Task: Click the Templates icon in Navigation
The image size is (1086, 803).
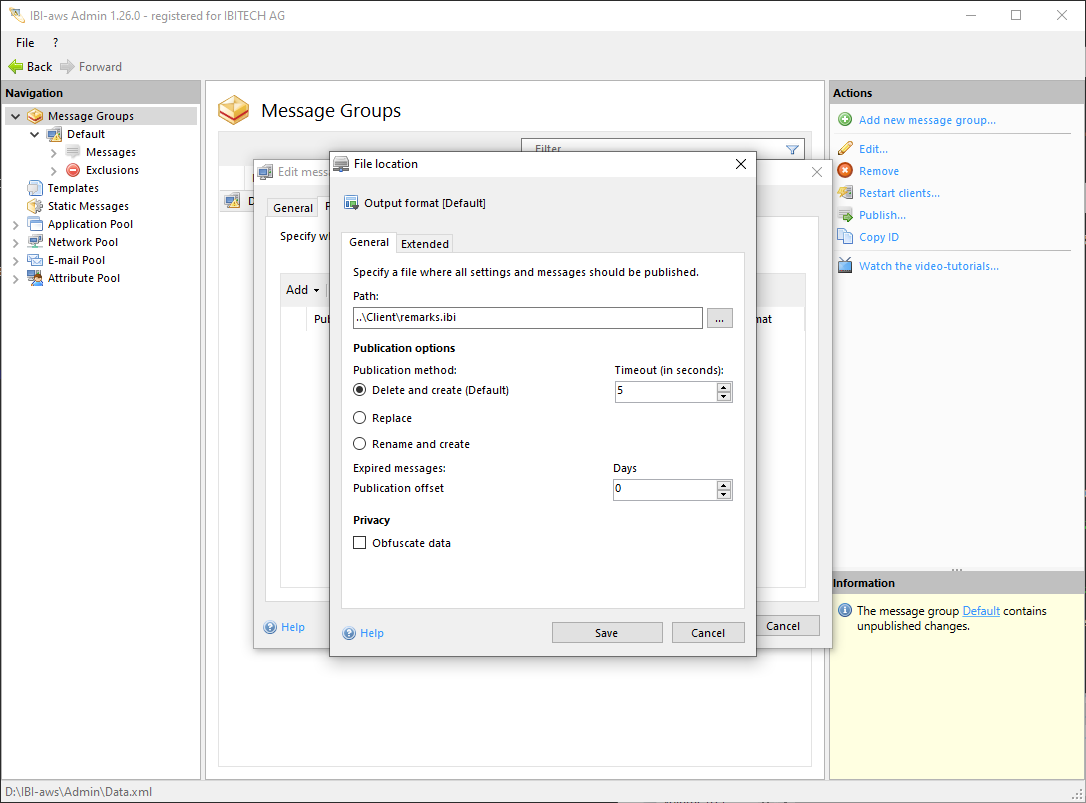Action: (35, 188)
